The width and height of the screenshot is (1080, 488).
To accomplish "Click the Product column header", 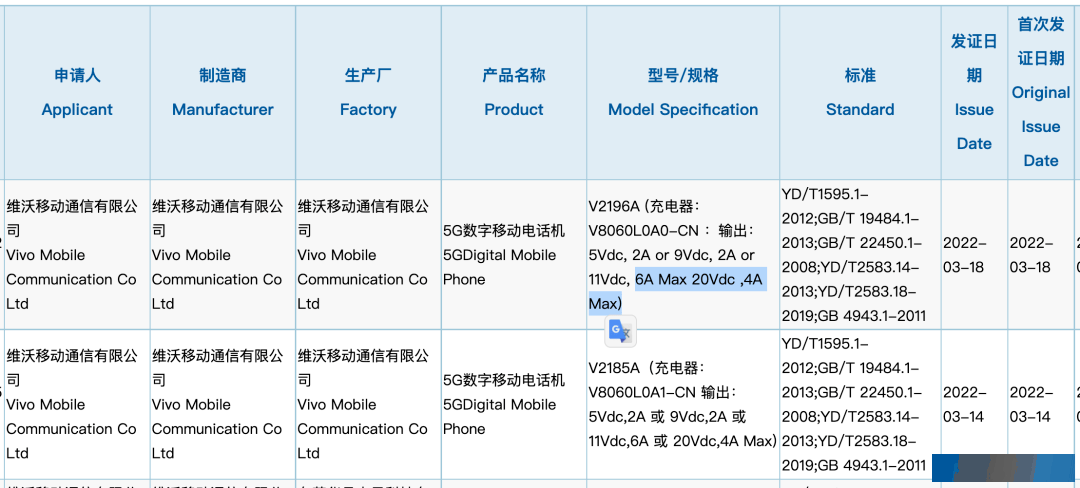I will pyautogui.click(x=514, y=93).
